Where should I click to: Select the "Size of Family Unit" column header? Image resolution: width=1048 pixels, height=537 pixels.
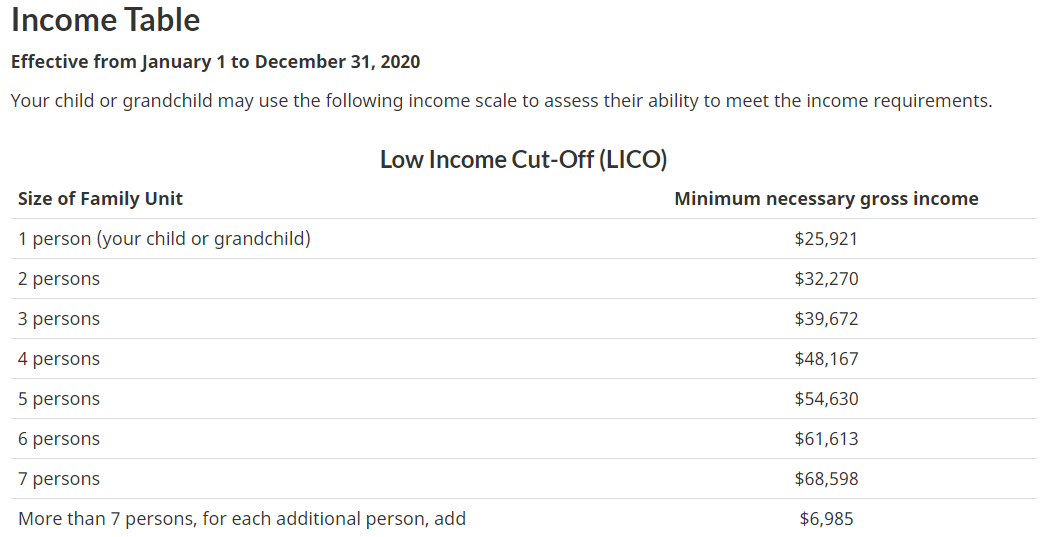click(x=100, y=198)
